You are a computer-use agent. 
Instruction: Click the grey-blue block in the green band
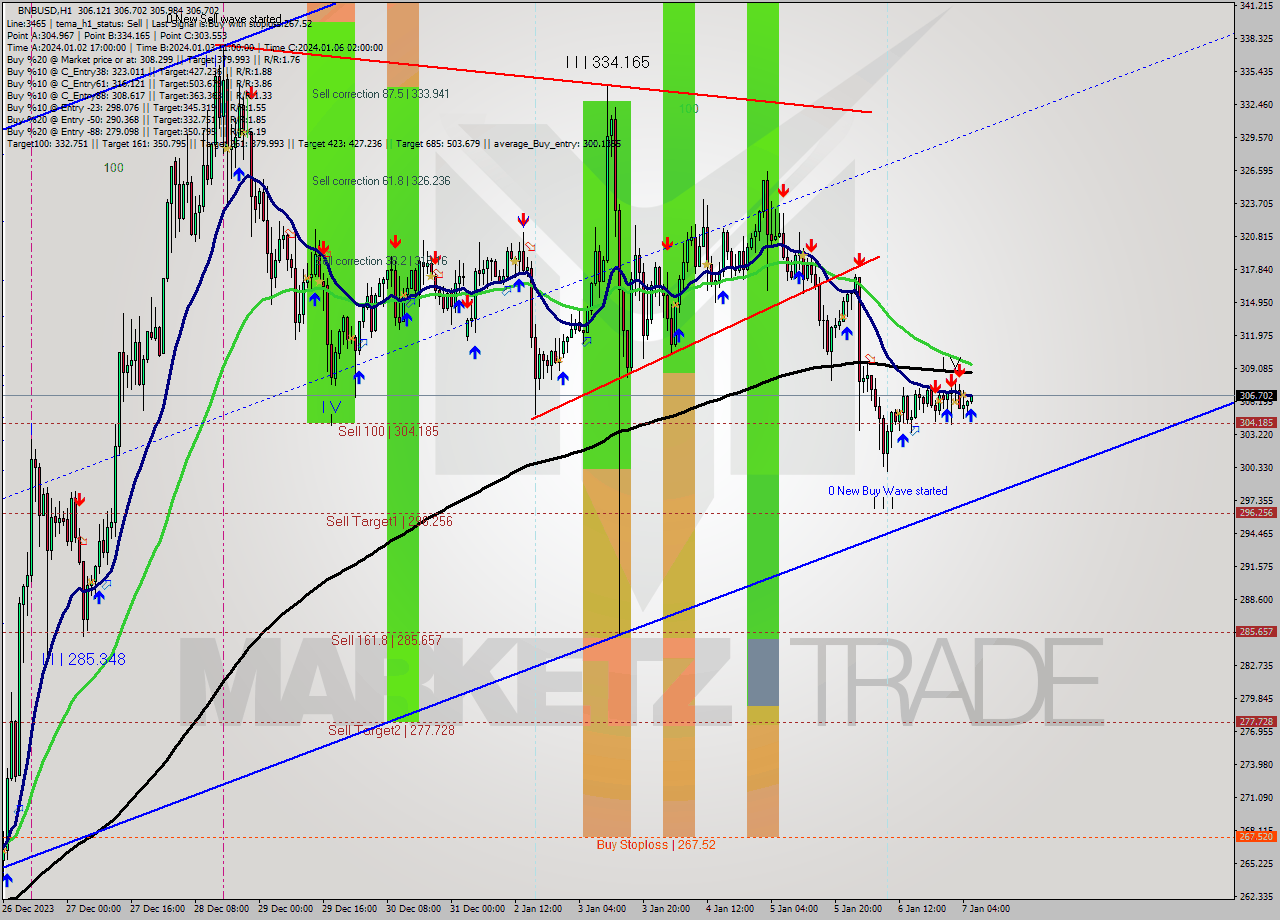point(763,672)
